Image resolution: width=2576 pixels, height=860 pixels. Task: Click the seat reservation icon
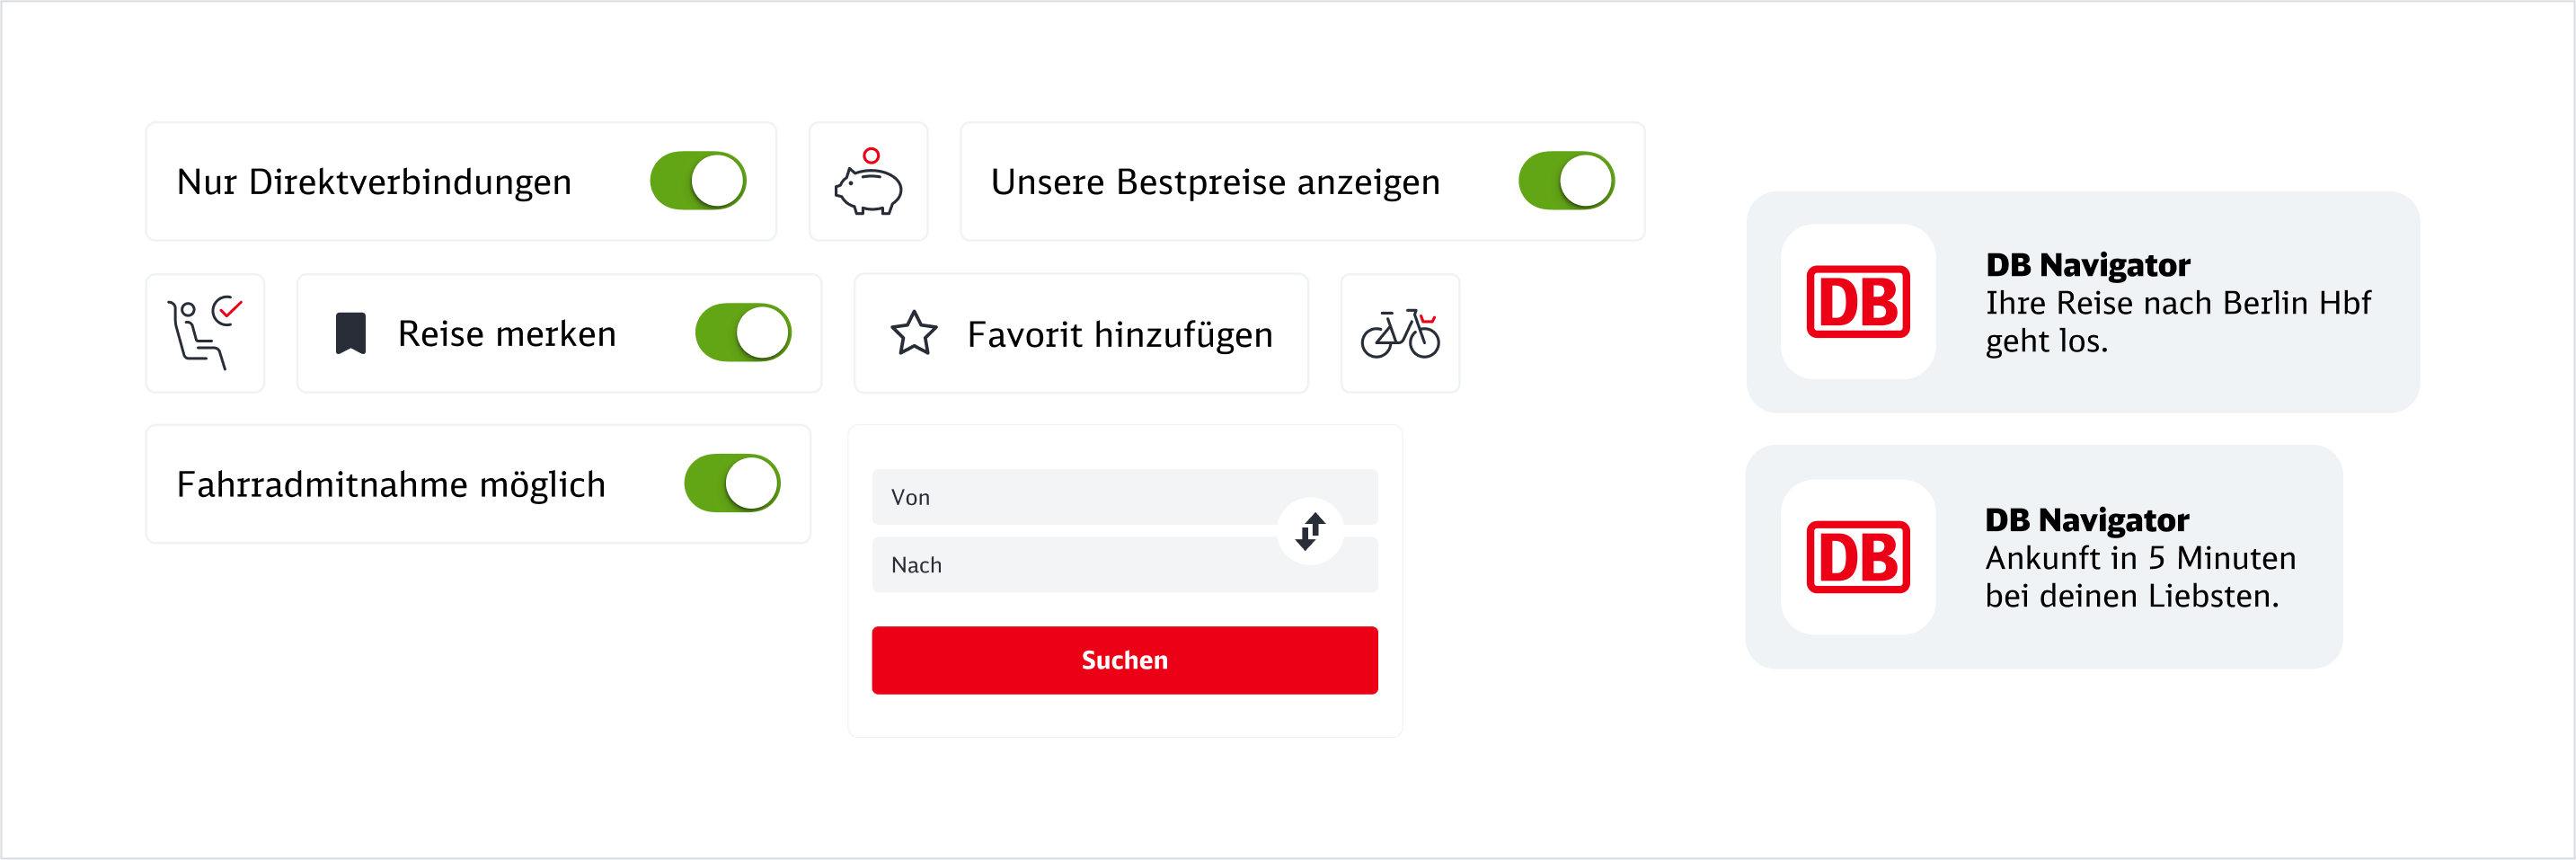(x=205, y=333)
